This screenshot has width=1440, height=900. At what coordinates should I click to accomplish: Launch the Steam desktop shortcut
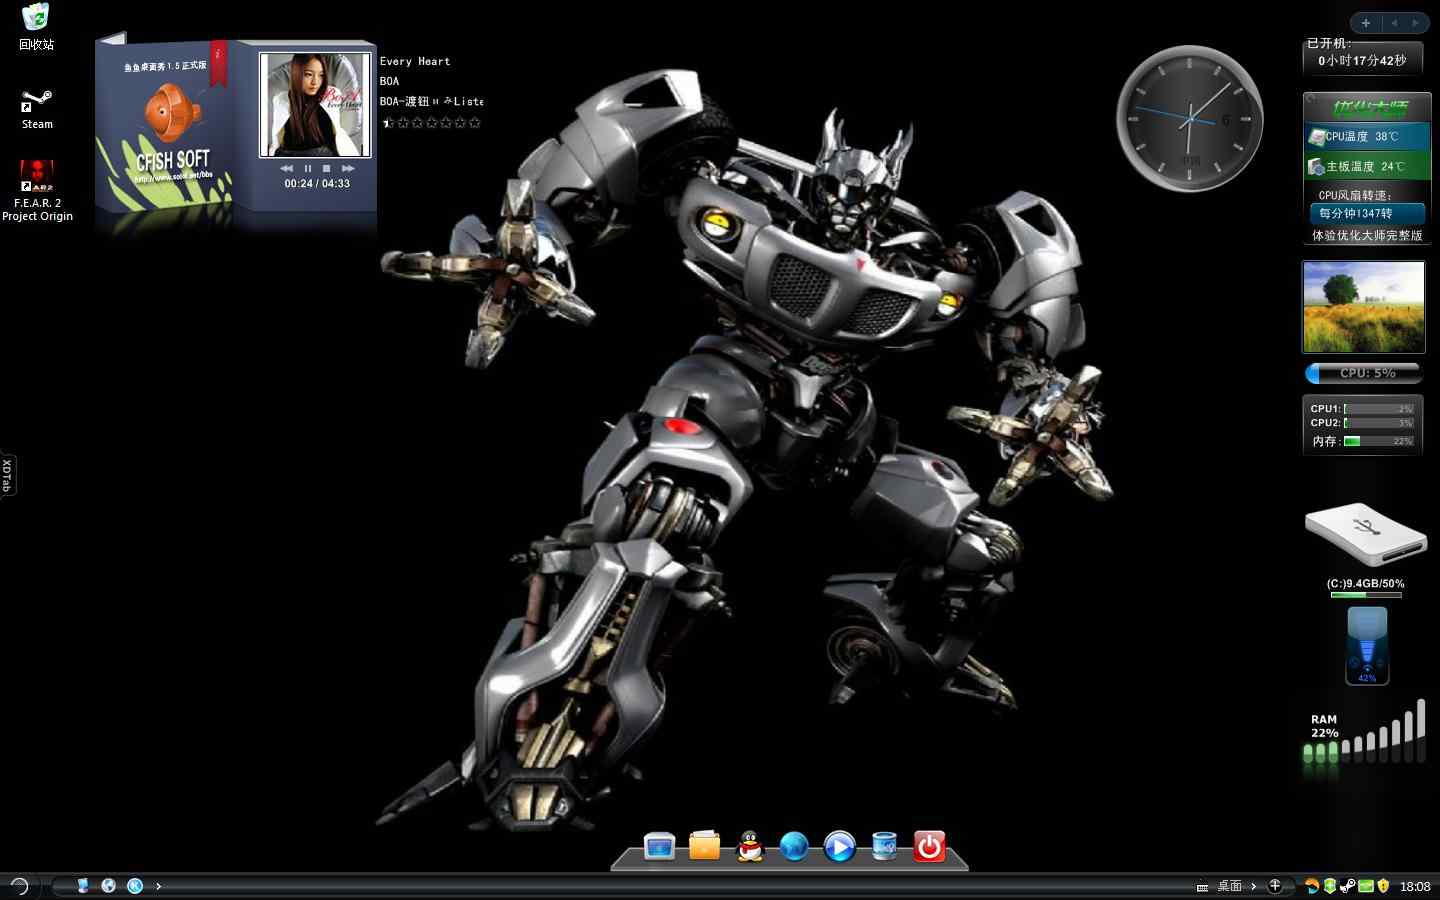(37, 110)
